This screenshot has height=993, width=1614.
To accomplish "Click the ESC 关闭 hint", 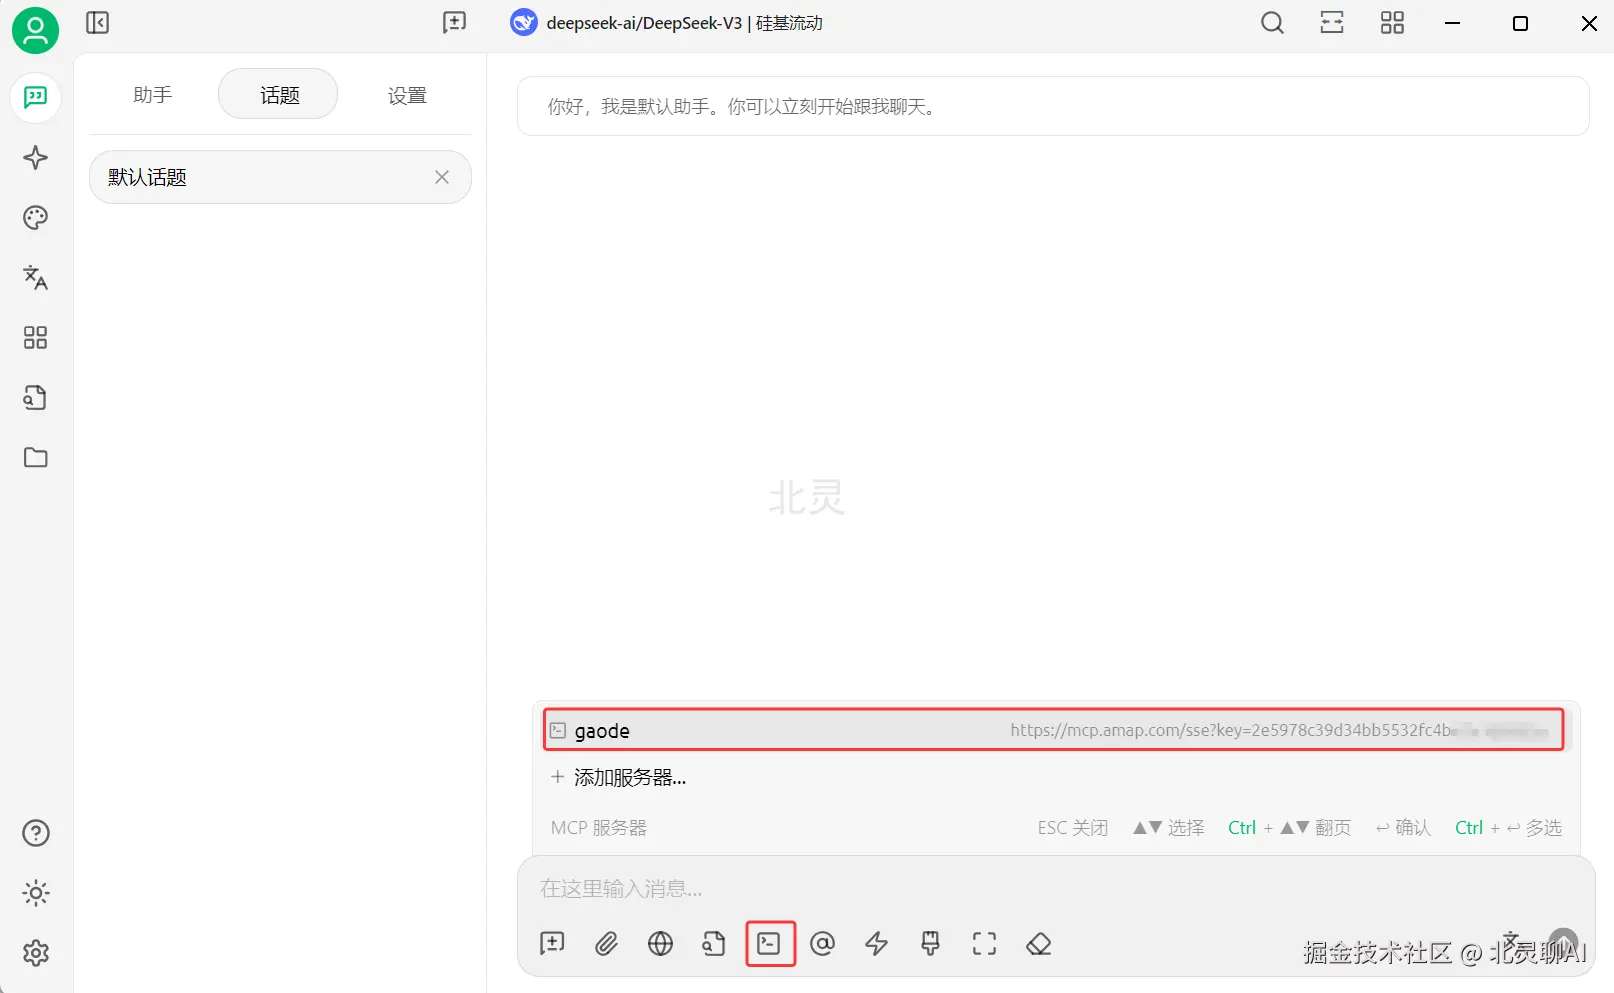I will 1073,828.
